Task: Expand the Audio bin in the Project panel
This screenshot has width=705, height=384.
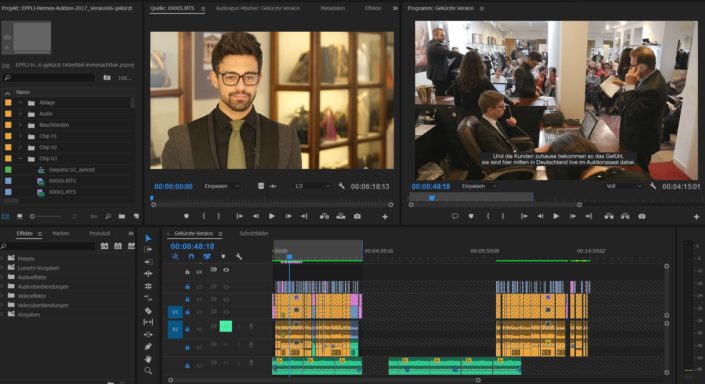Action: [x=20, y=114]
